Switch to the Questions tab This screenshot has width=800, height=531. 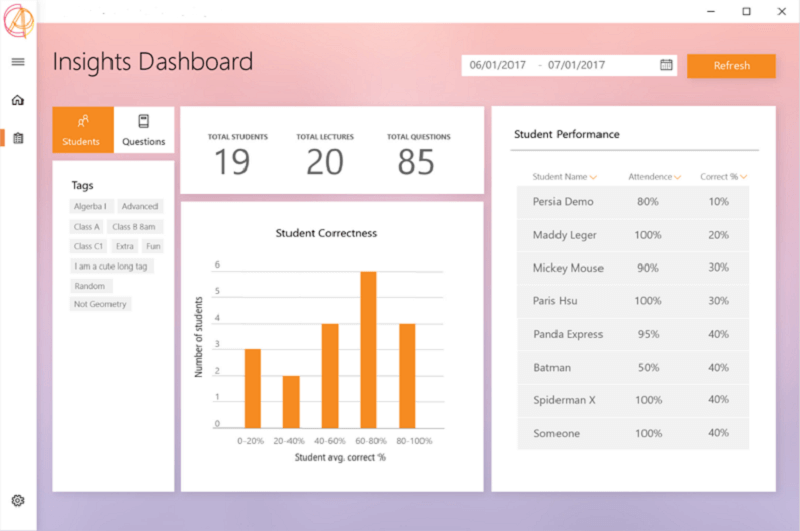(x=144, y=130)
